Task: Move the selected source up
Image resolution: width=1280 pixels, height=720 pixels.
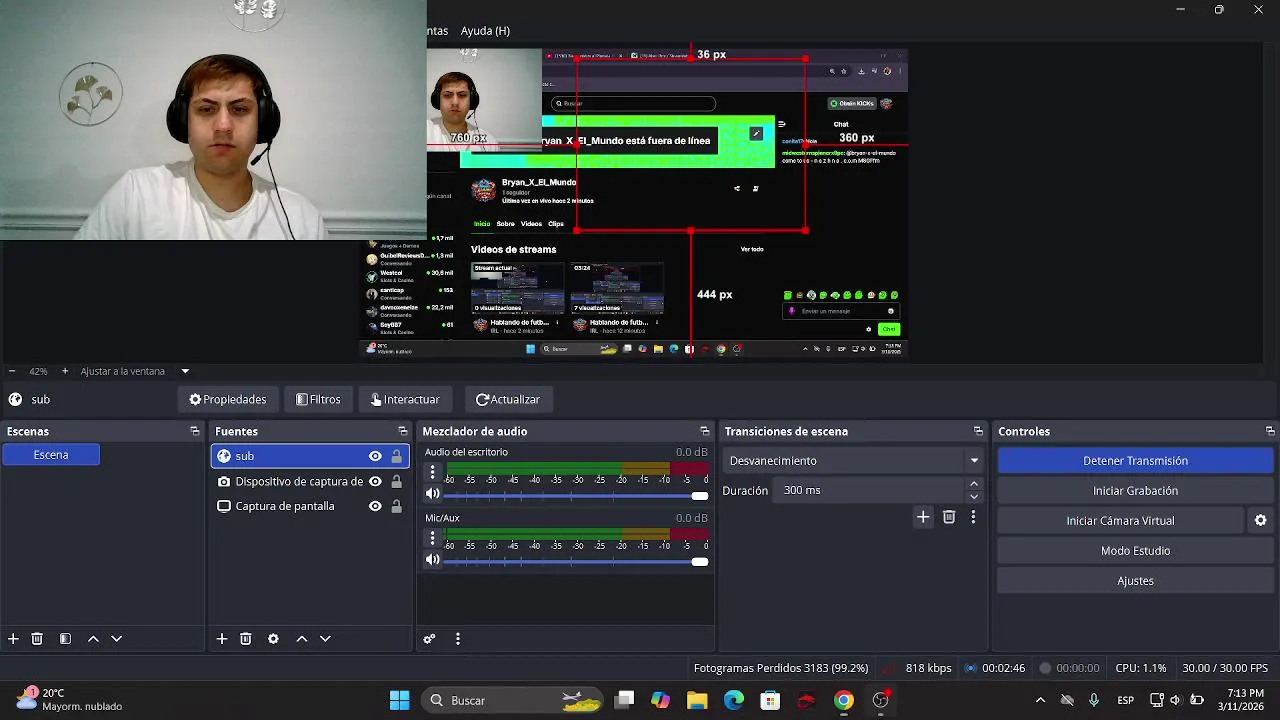Action: [x=301, y=639]
